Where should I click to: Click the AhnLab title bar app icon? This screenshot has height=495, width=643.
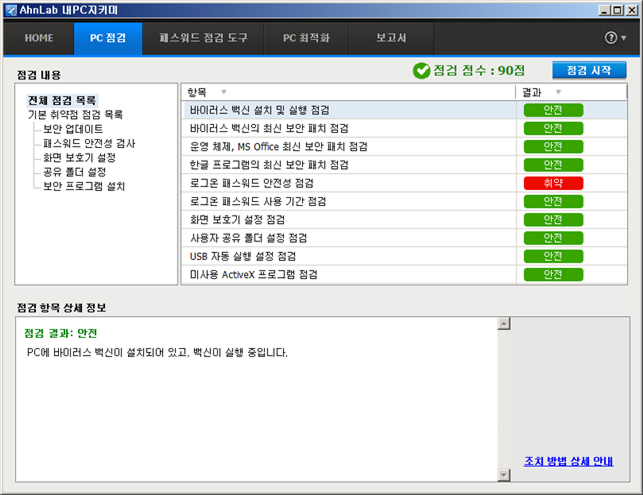(x=11, y=10)
